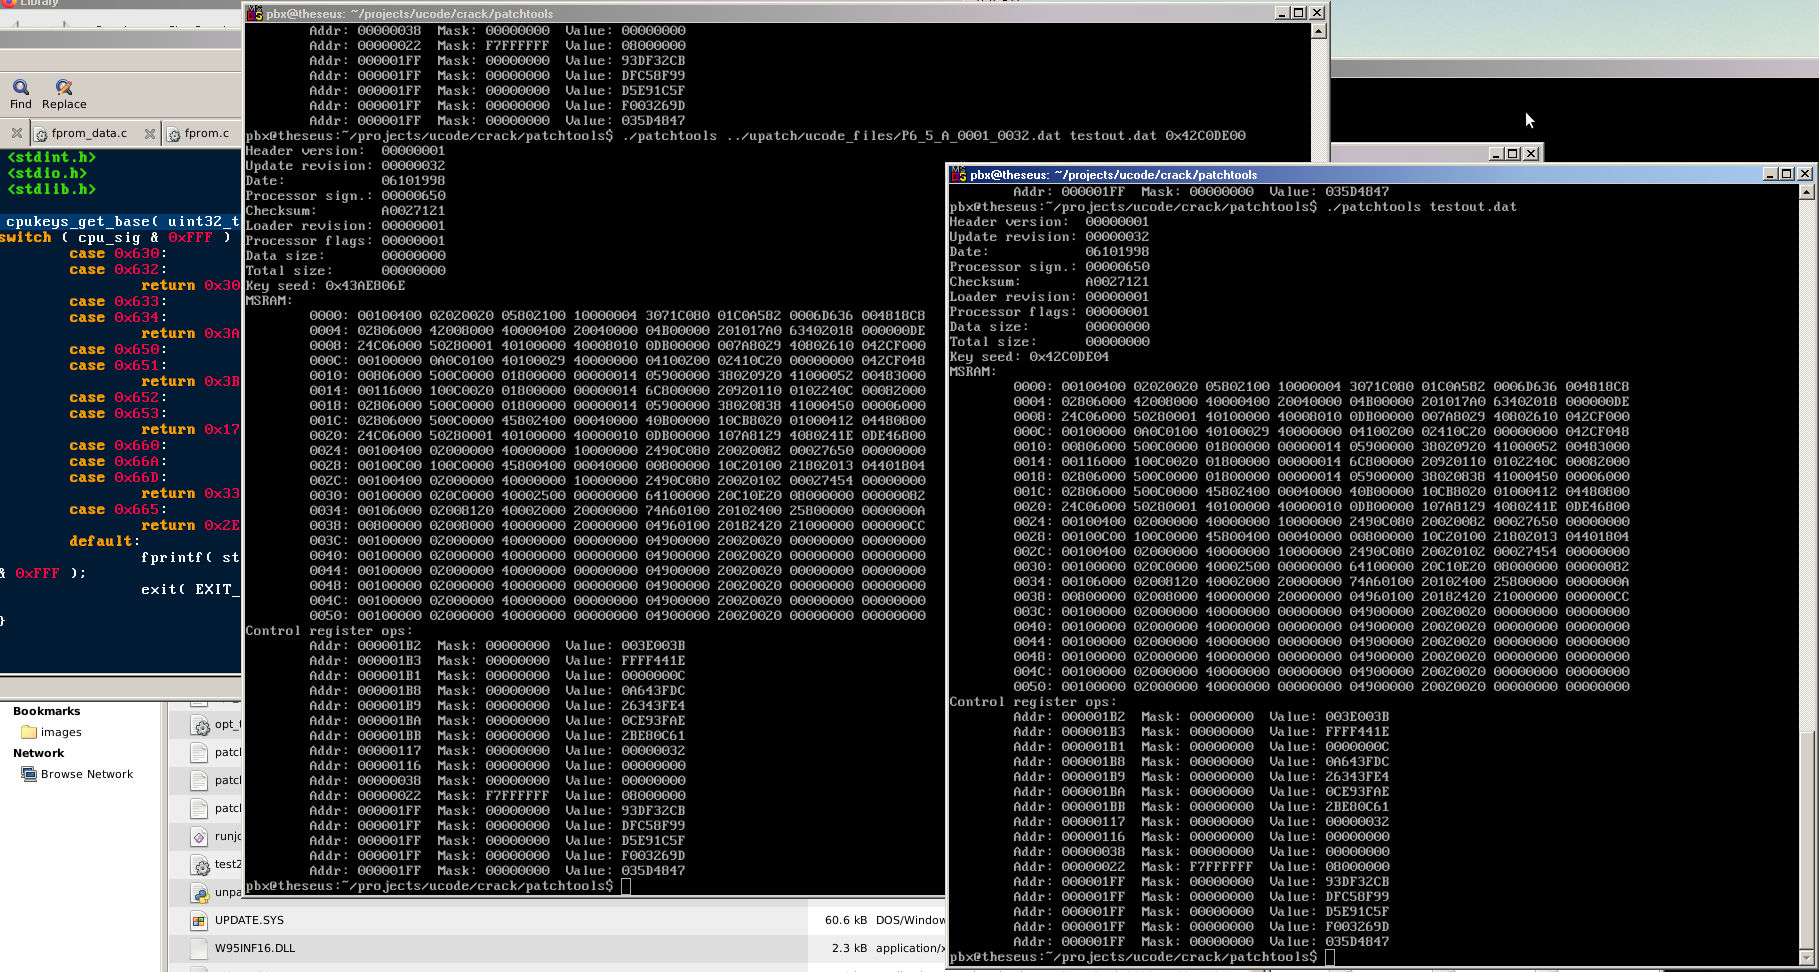Image resolution: width=1819 pixels, height=972 pixels.
Task: Select the W95INF16.DLL file row
Action: coord(555,948)
